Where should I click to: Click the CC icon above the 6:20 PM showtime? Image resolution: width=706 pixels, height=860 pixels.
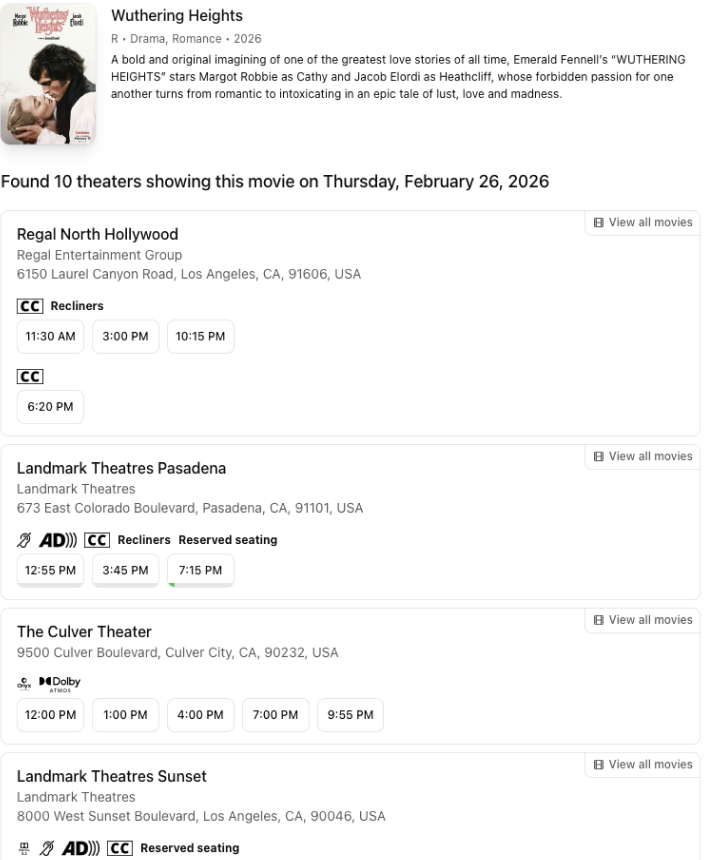(x=30, y=377)
